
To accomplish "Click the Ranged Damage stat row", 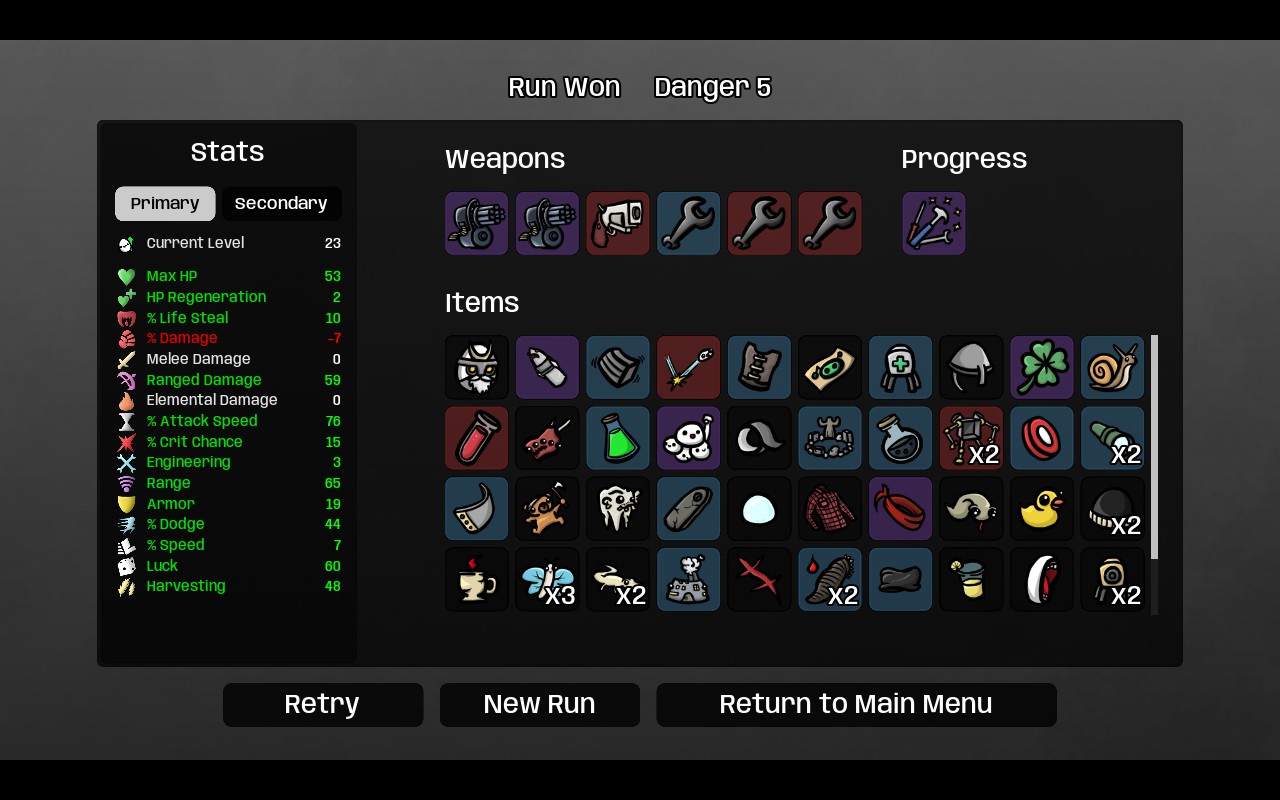I will pyautogui.click(x=229, y=380).
